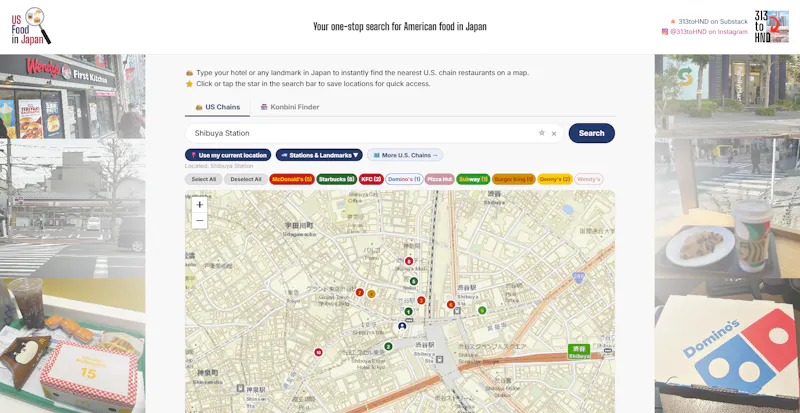Toggle KFC (2) filter chip

pos(371,179)
